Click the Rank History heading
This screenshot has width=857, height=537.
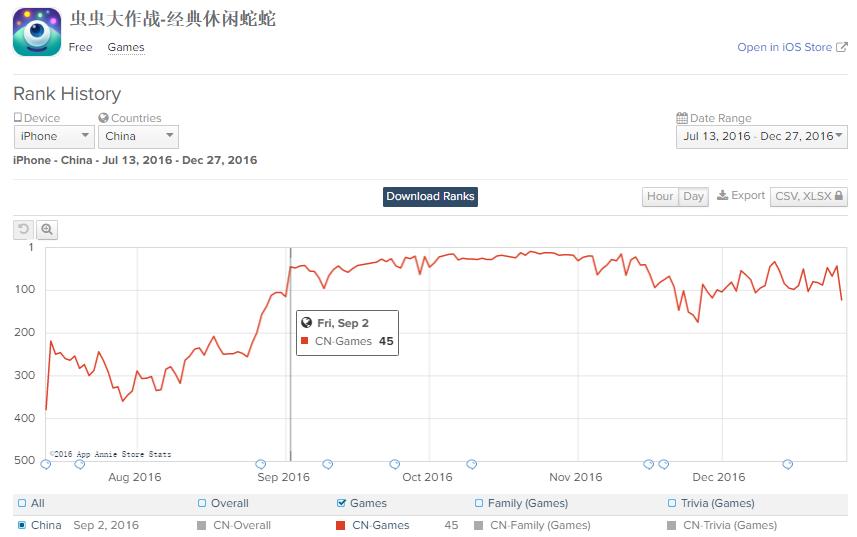coord(67,94)
